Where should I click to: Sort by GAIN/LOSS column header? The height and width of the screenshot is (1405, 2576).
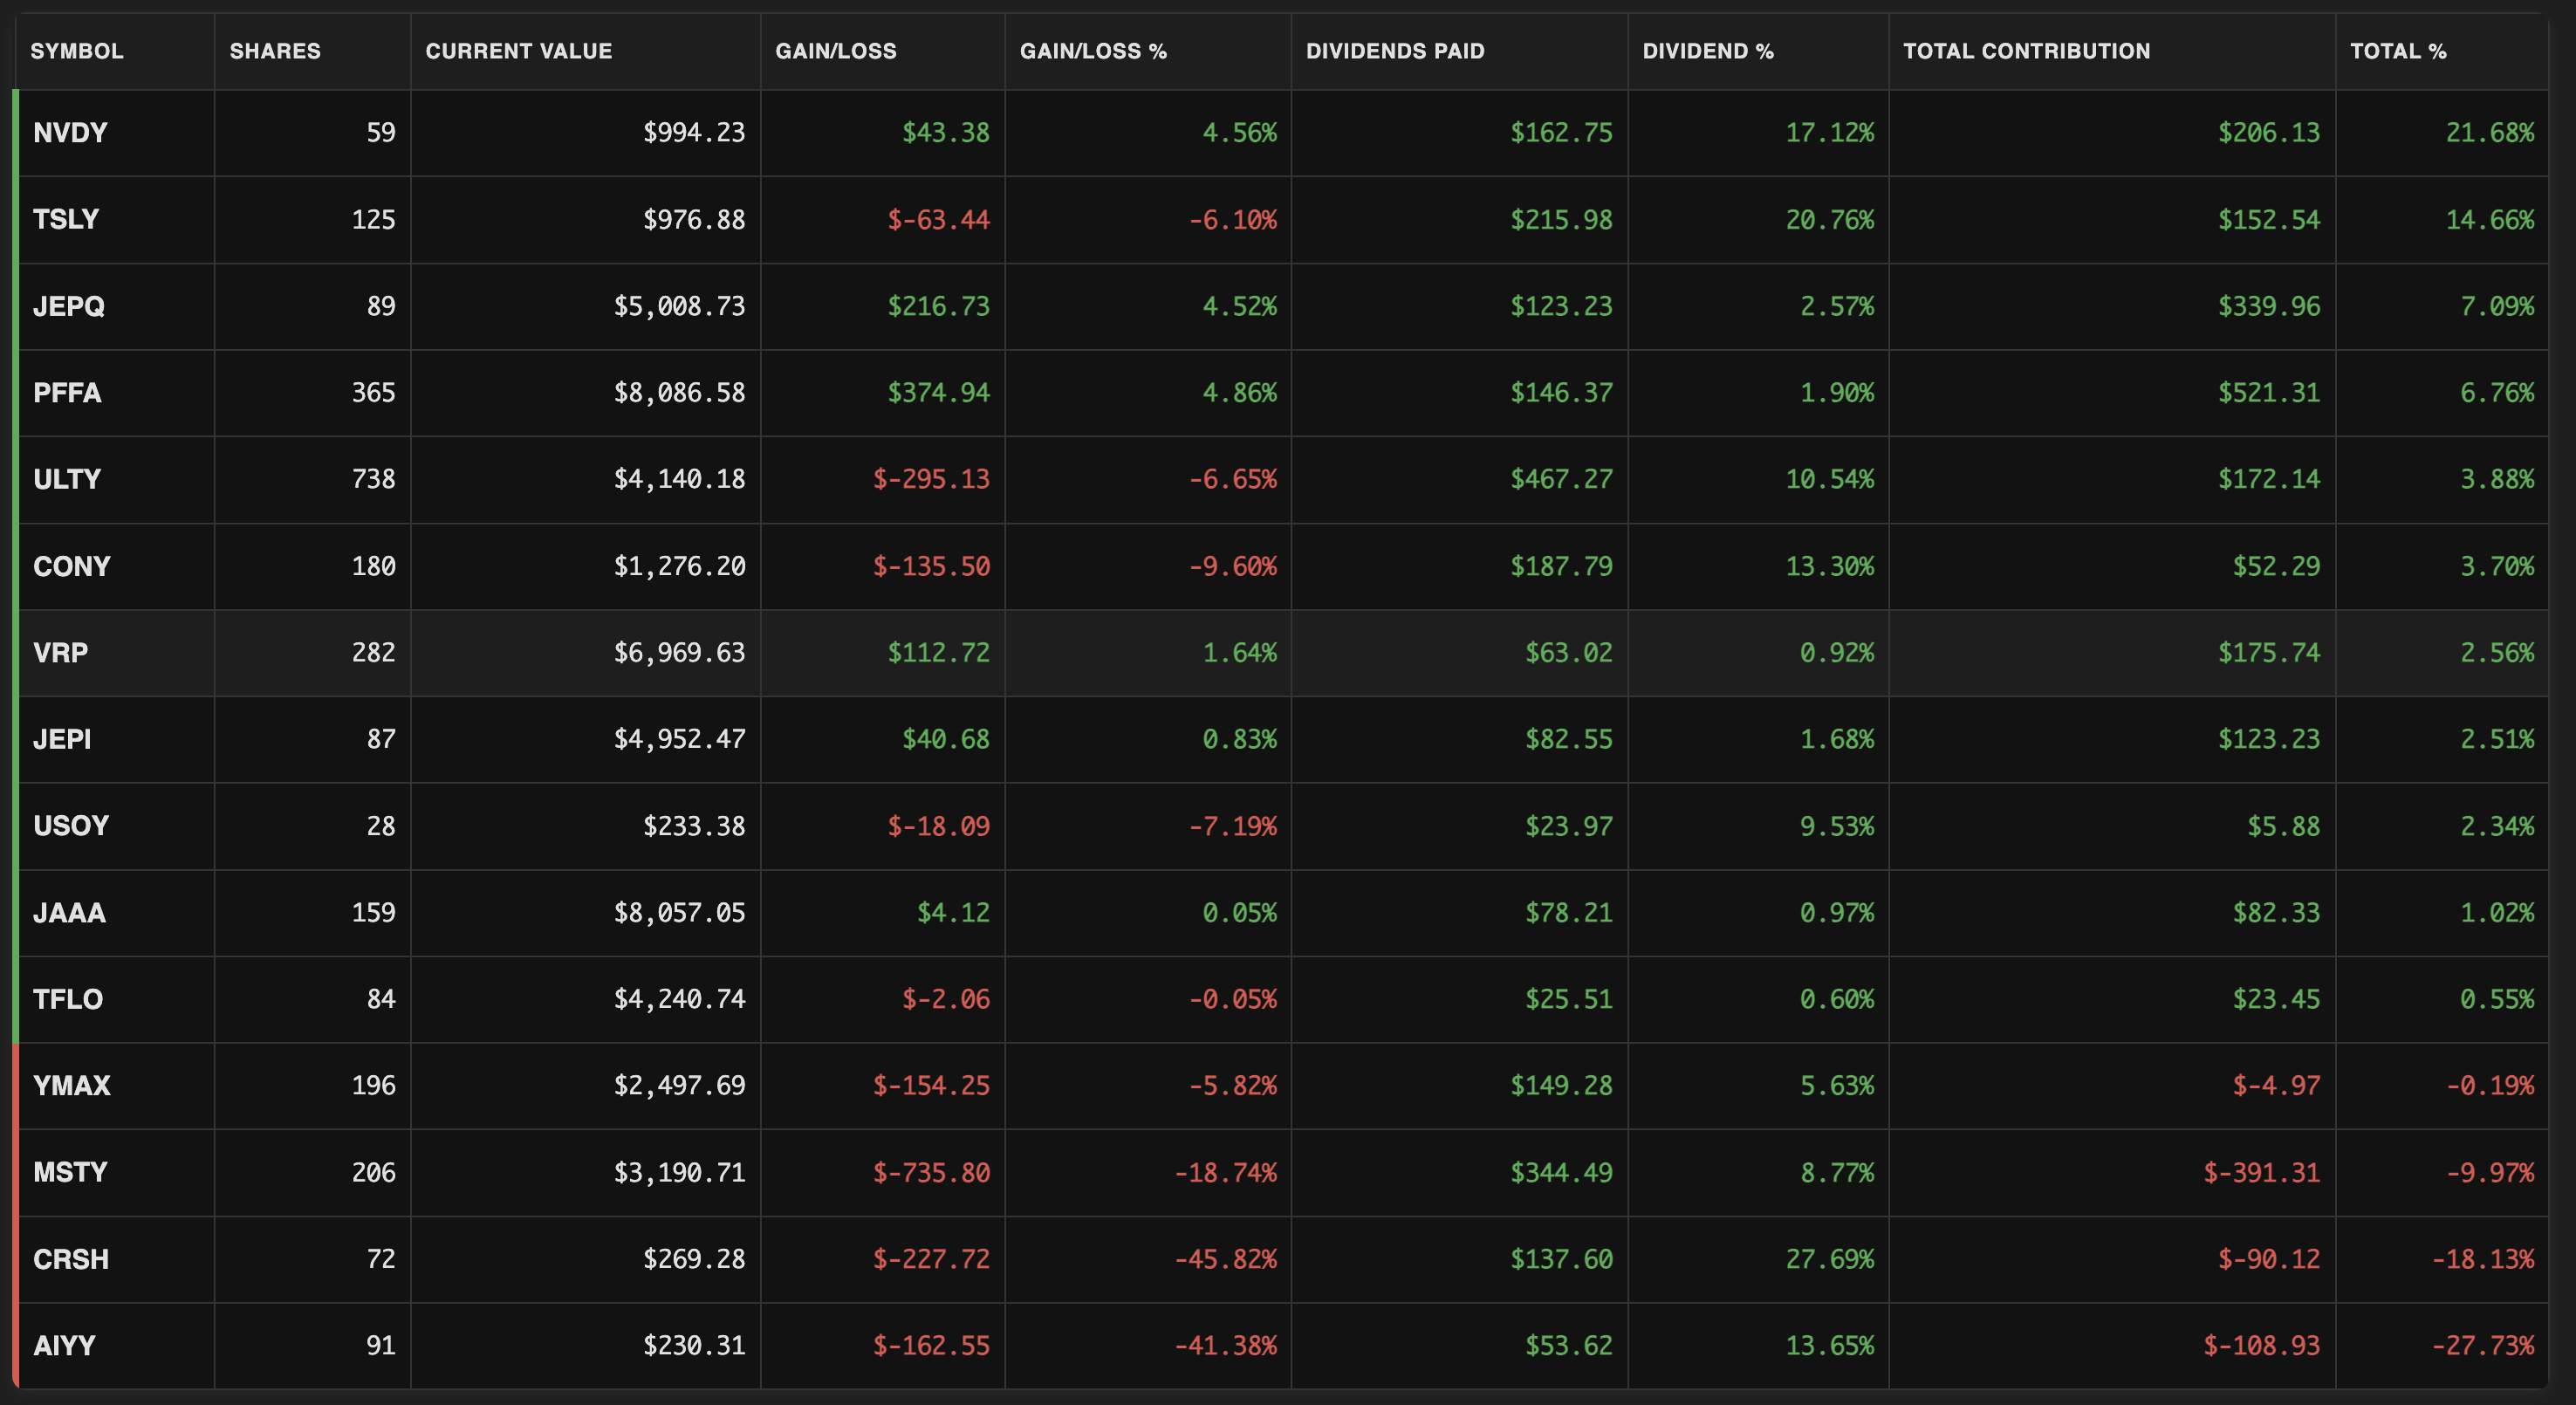click(835, 51)
